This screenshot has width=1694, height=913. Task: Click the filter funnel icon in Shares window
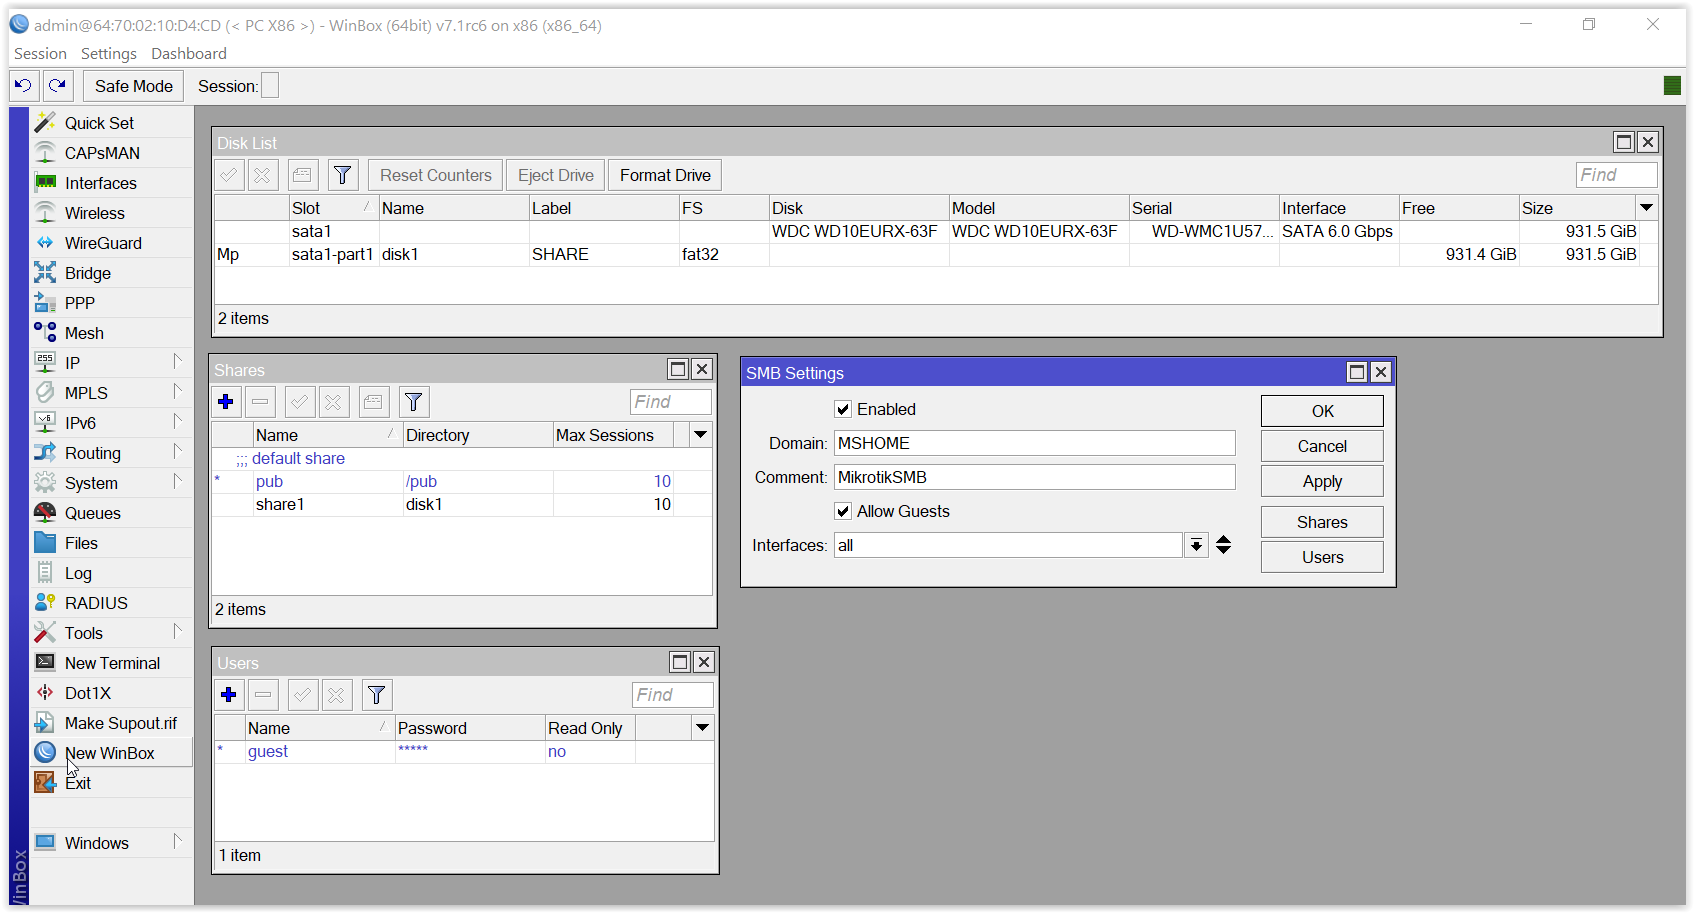pos(414,402)
